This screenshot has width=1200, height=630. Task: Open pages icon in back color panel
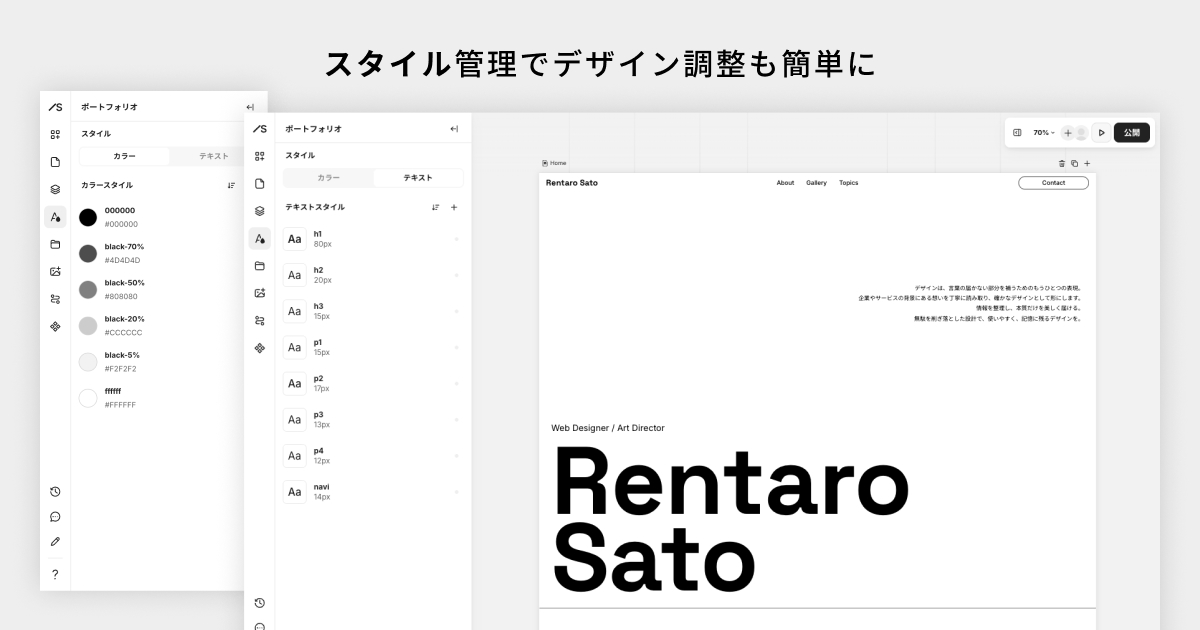click(55, 162)
